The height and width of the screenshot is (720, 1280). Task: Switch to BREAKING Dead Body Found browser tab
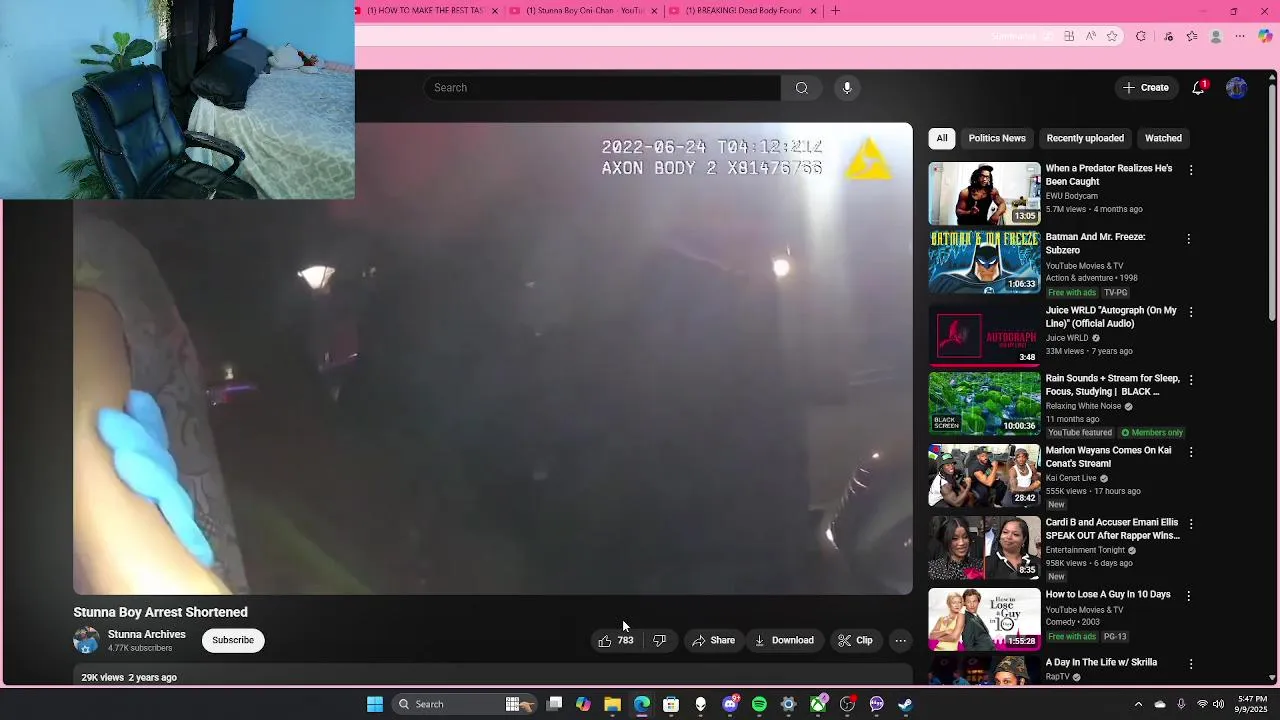coord(743,11)
